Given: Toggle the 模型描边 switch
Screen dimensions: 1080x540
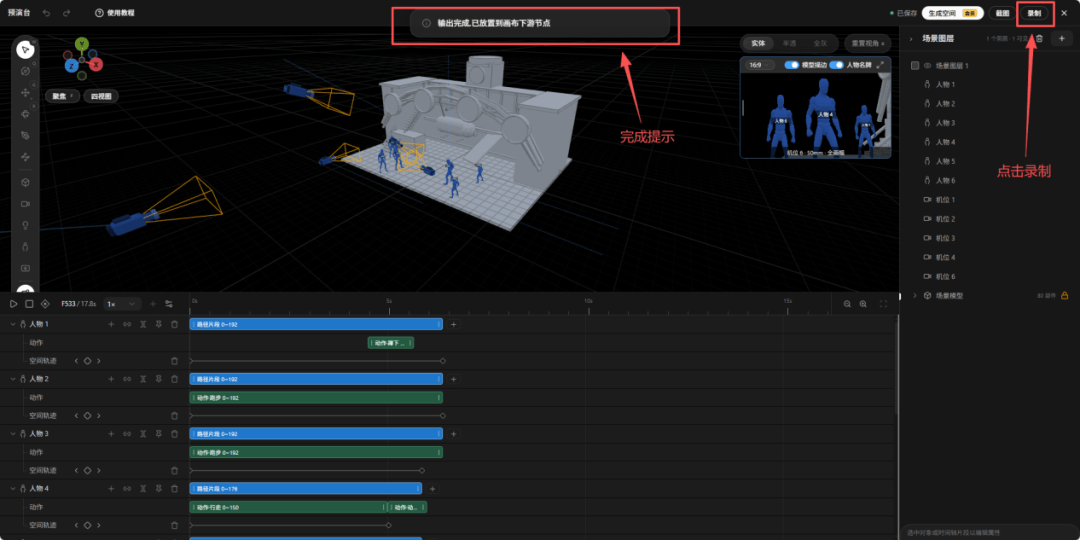Looking at the screenshot, I should (x=792, y=65).
